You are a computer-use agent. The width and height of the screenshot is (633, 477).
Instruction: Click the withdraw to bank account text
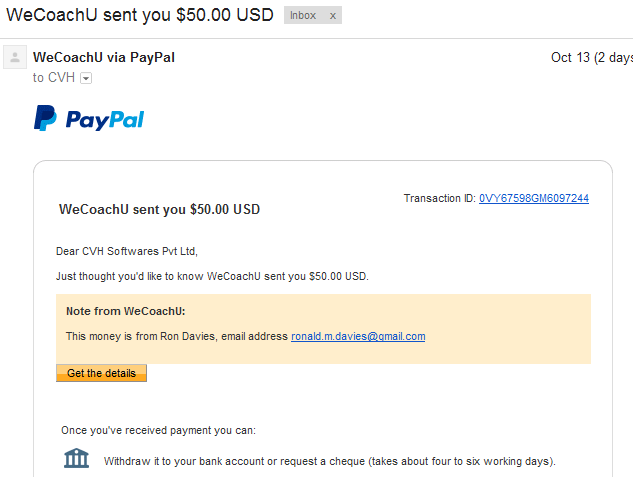tap(330, 461)
